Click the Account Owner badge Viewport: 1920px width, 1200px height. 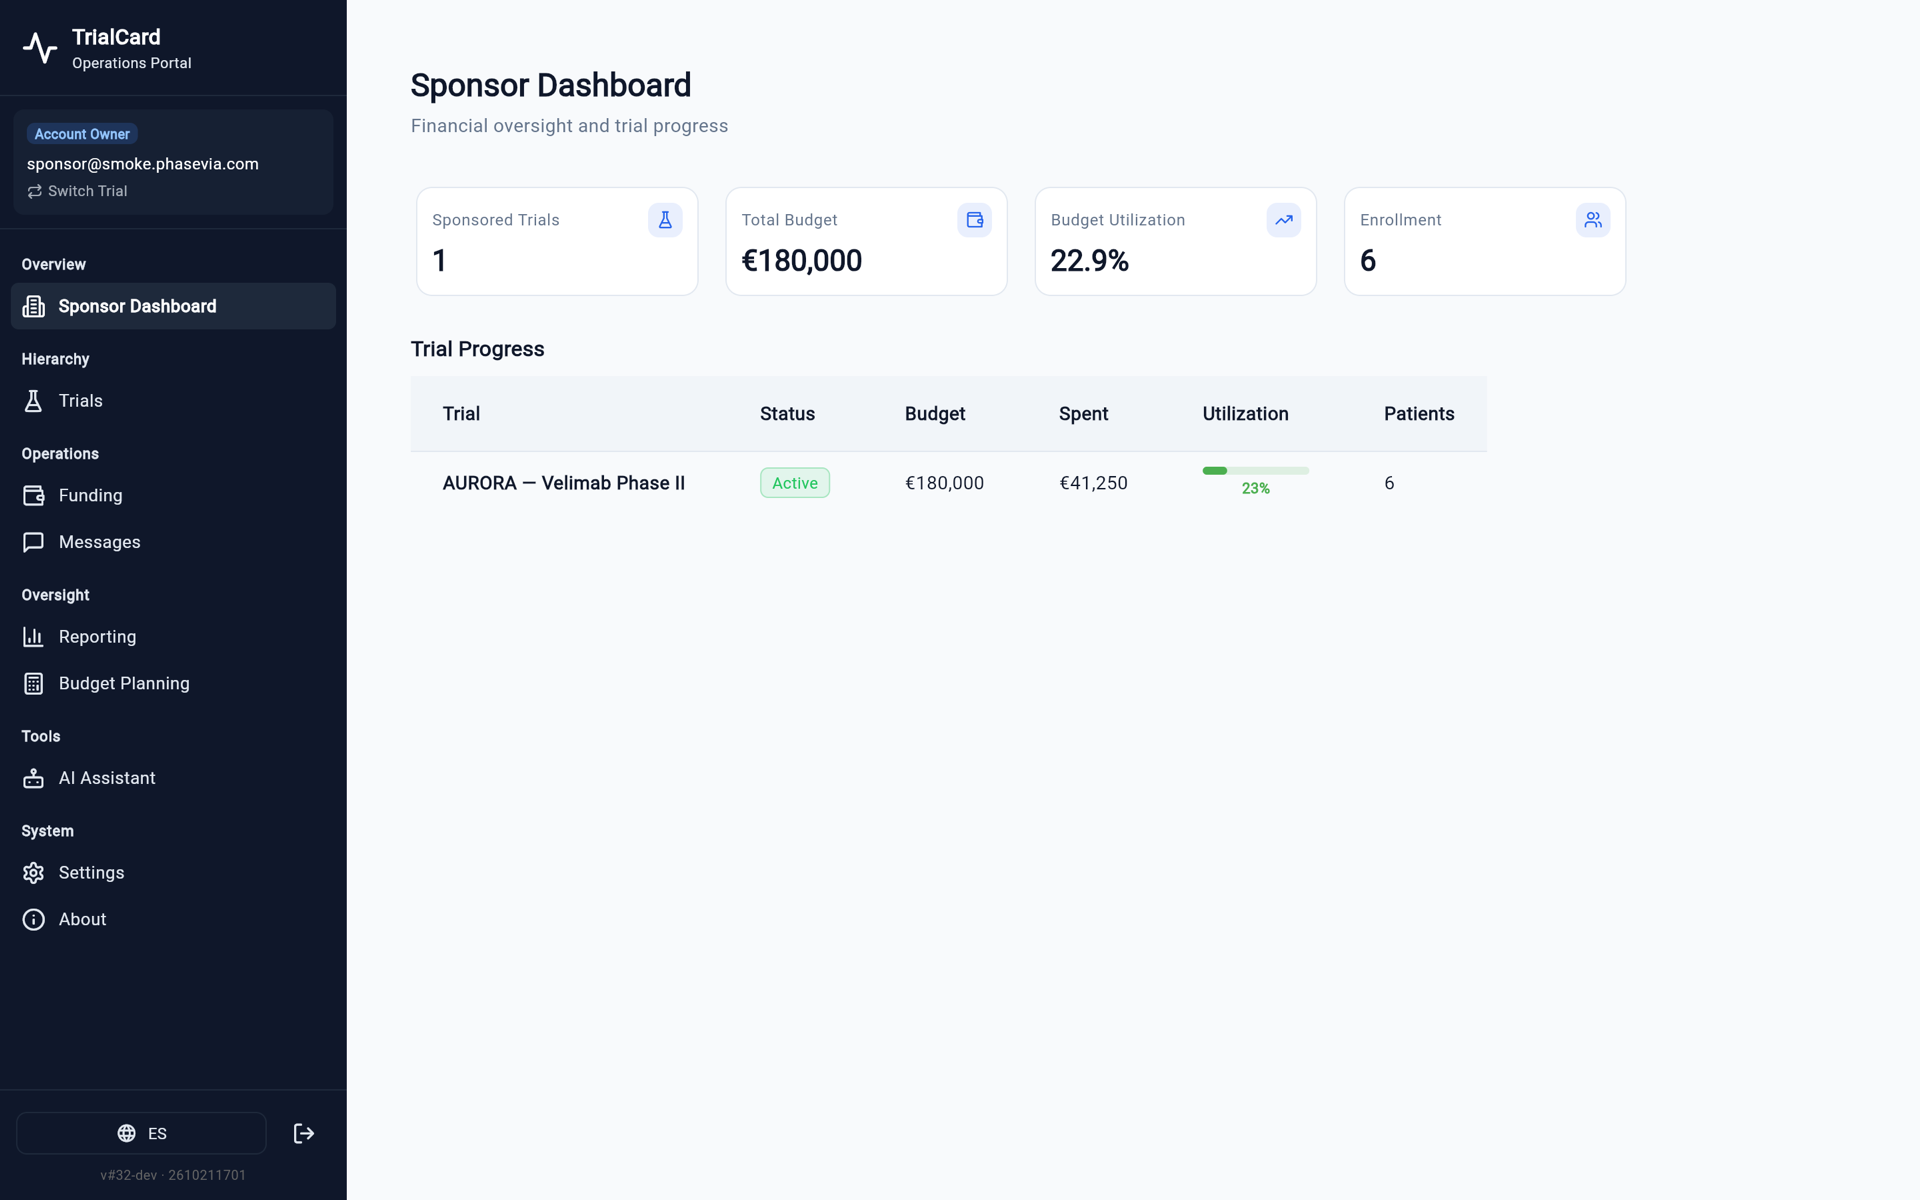pyautogui.click(x=82, y=134)
